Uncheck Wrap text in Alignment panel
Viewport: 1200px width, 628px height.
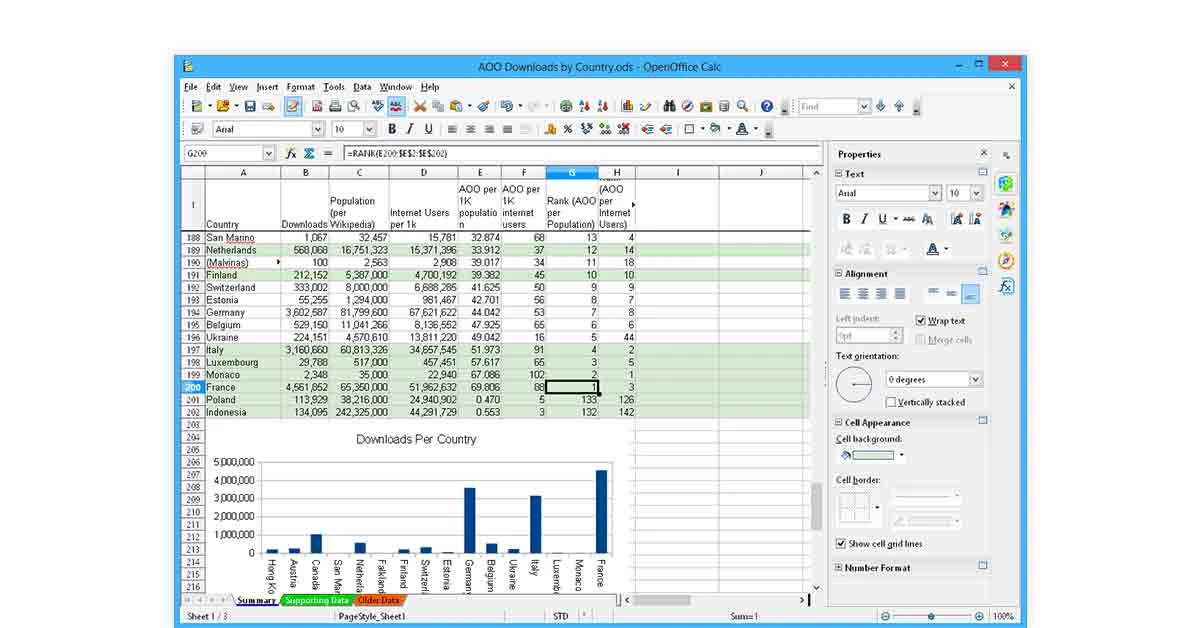coord(921,321)
